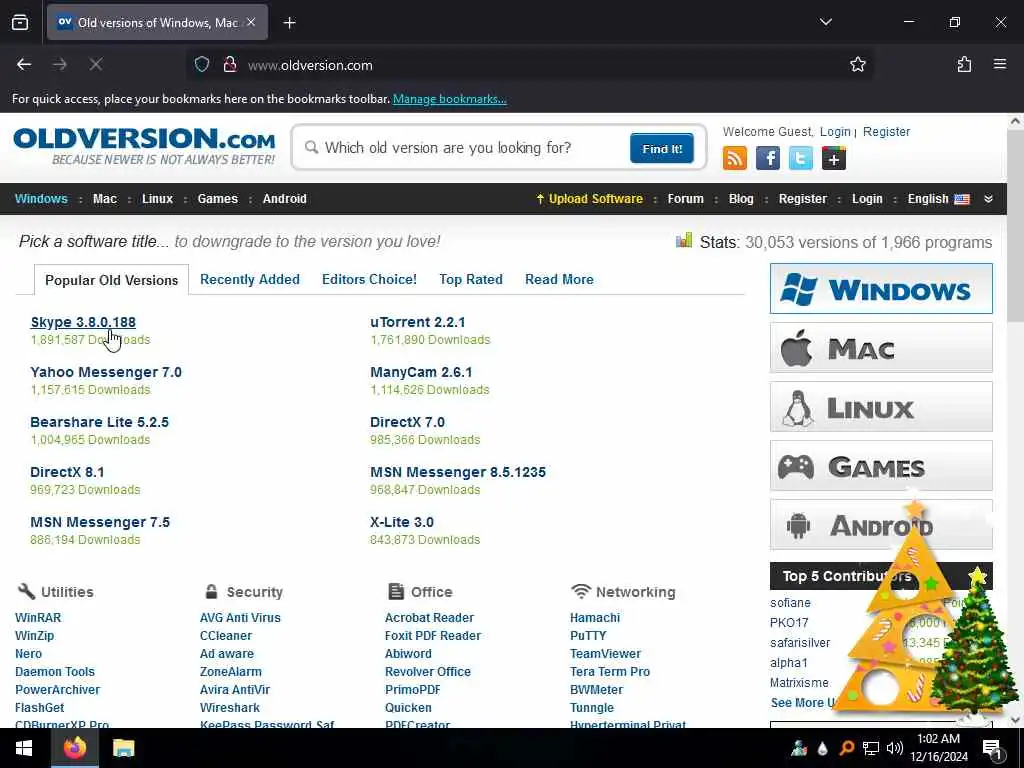Click the taskbar network icon

tap(871, 748)
